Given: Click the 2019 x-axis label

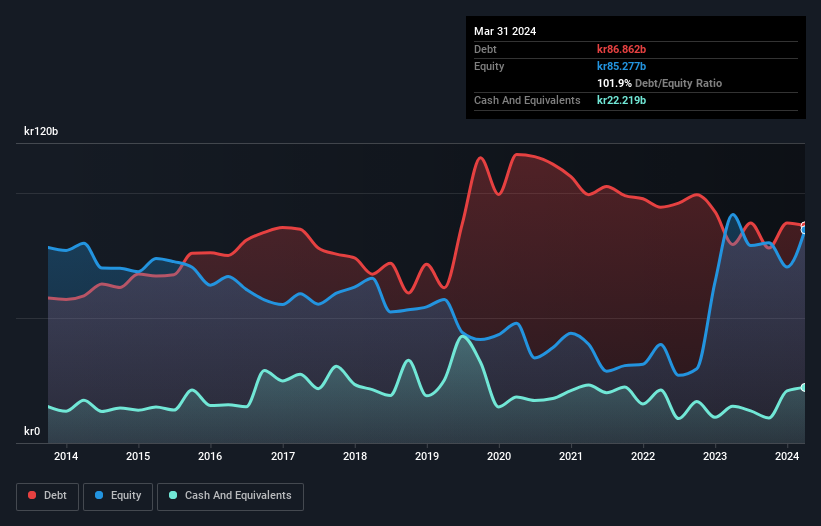Looking at the screenshot, I should click(x=427, y=456).
